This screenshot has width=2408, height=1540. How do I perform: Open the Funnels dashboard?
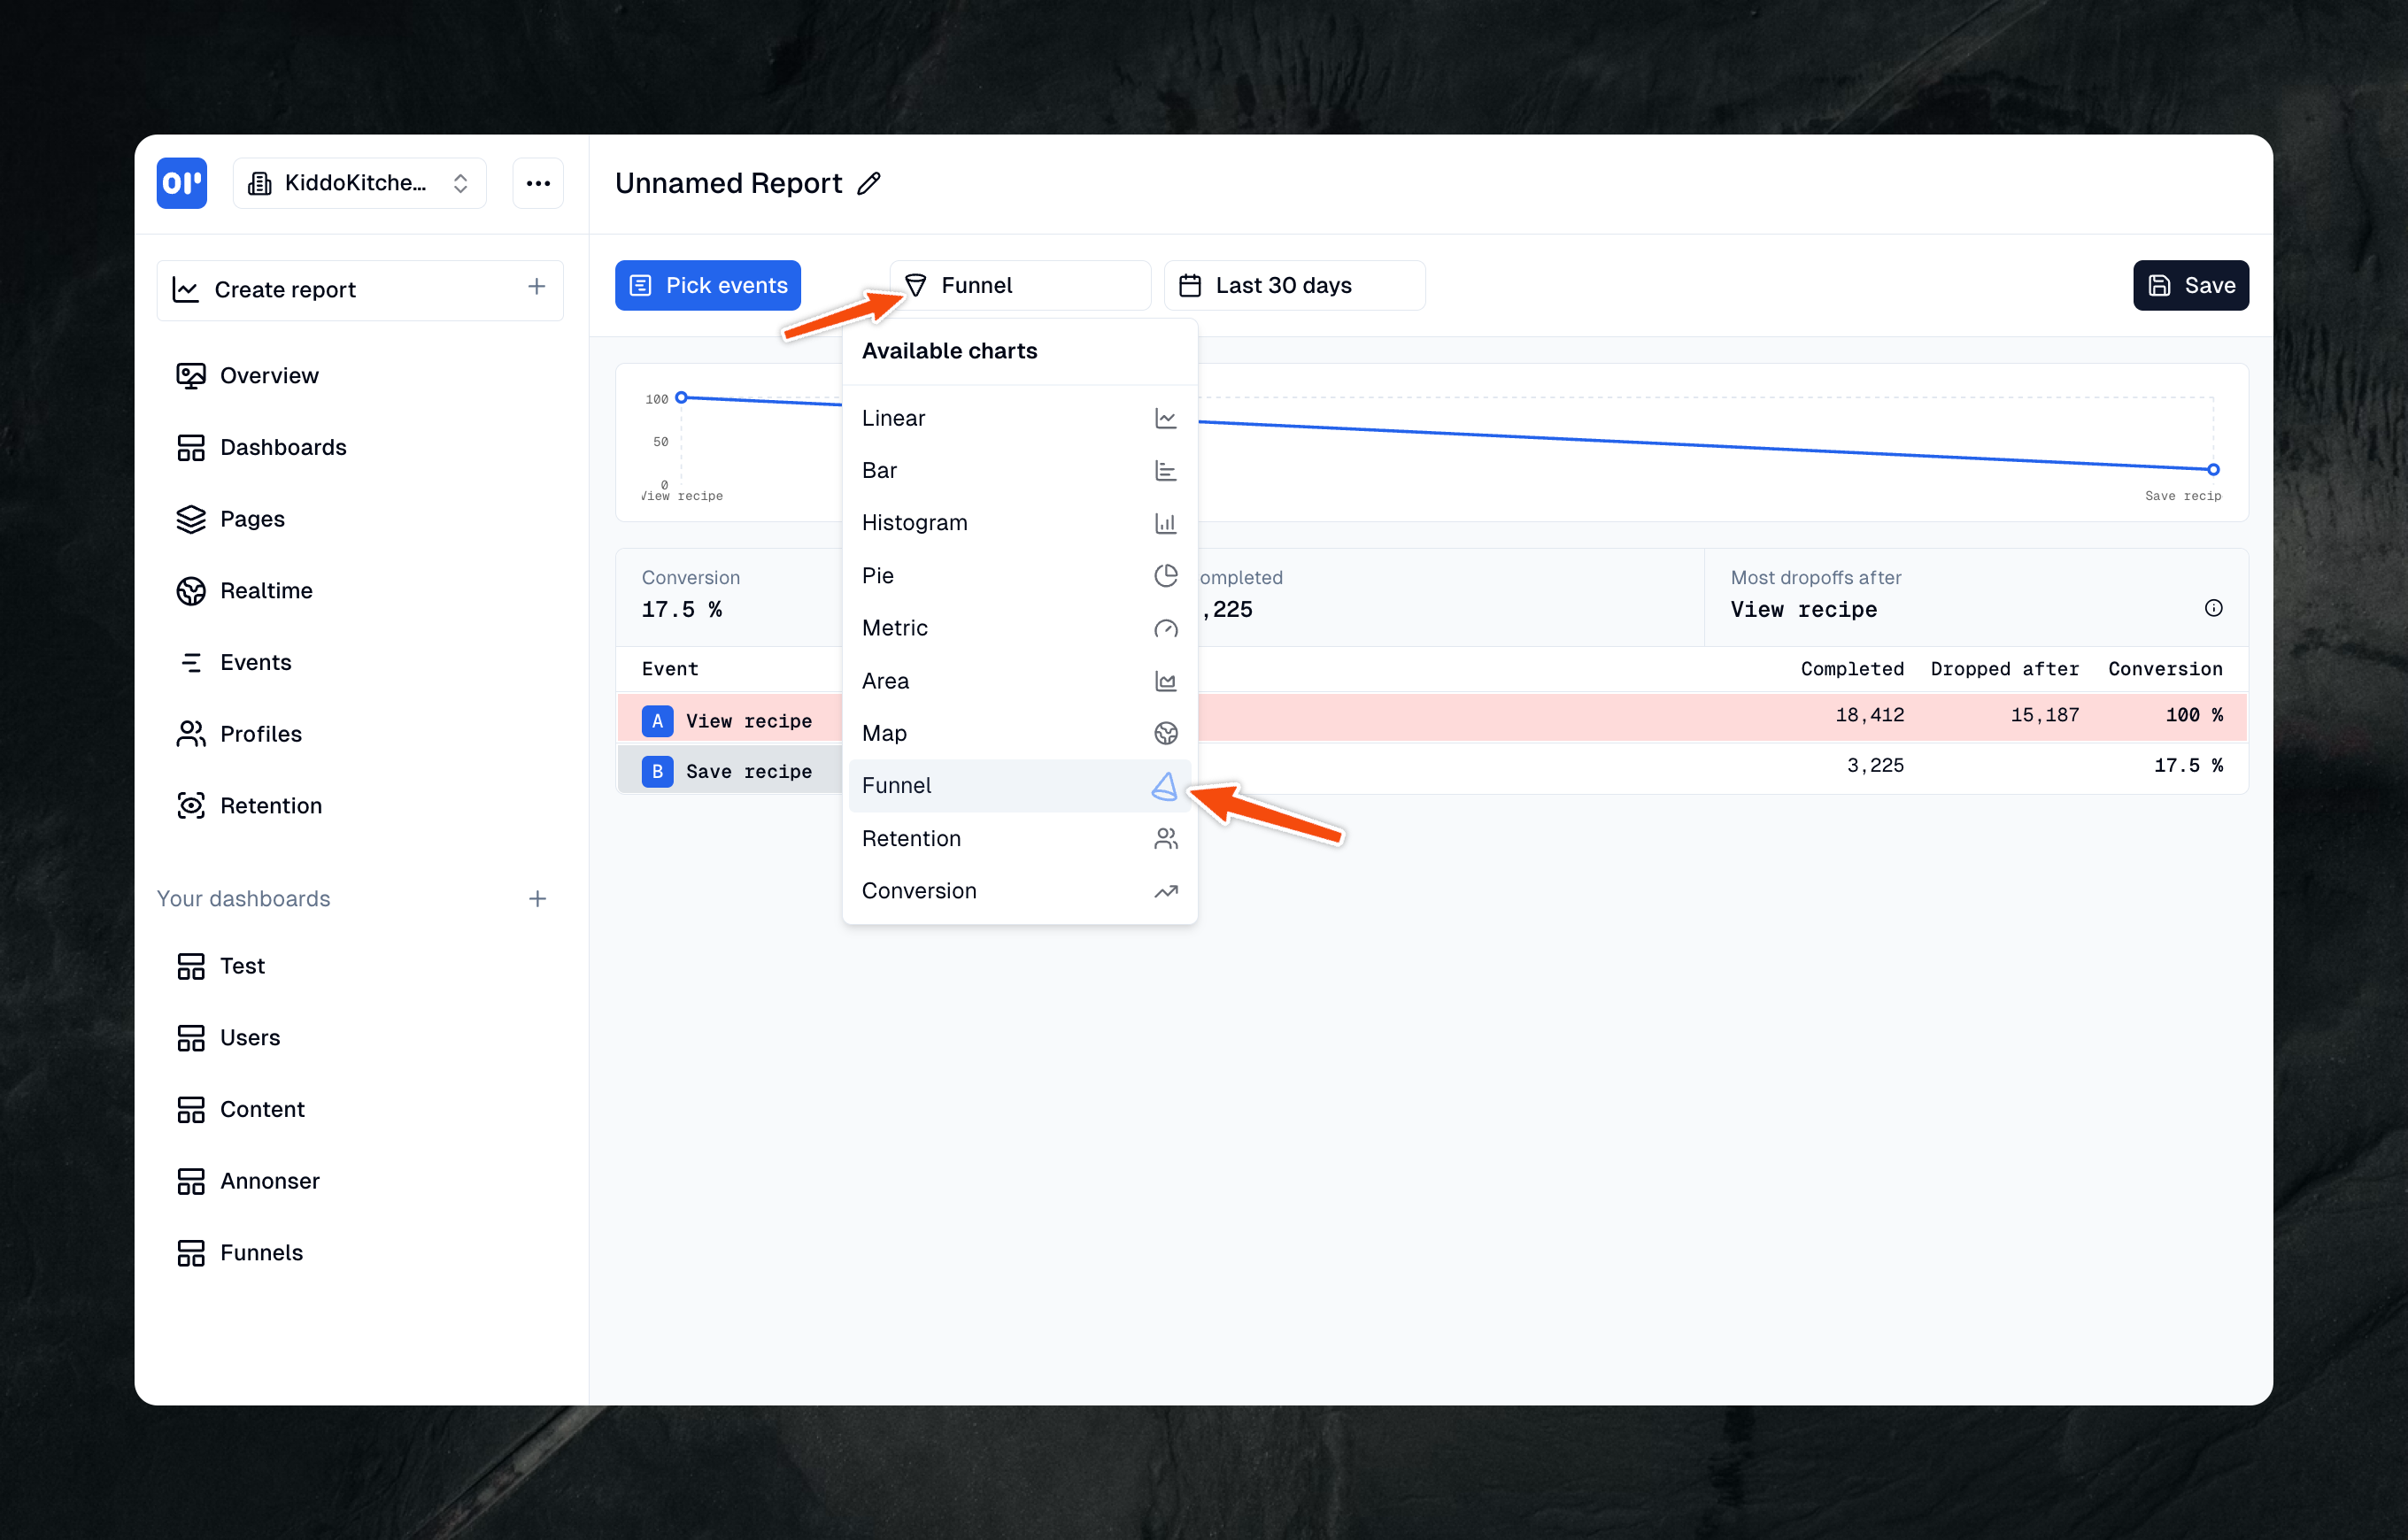click(261, 1252)
